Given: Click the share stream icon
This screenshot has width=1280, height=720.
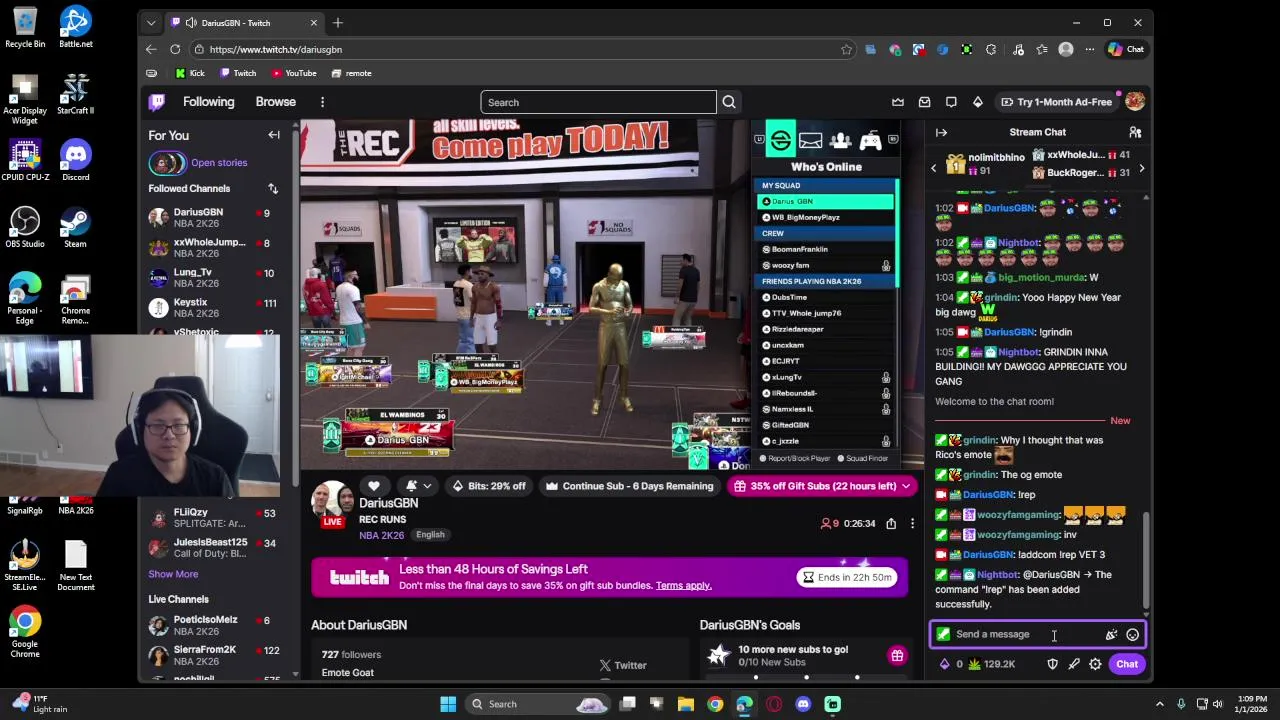Looking at the screenshot, I should click(x=891, y=523).
